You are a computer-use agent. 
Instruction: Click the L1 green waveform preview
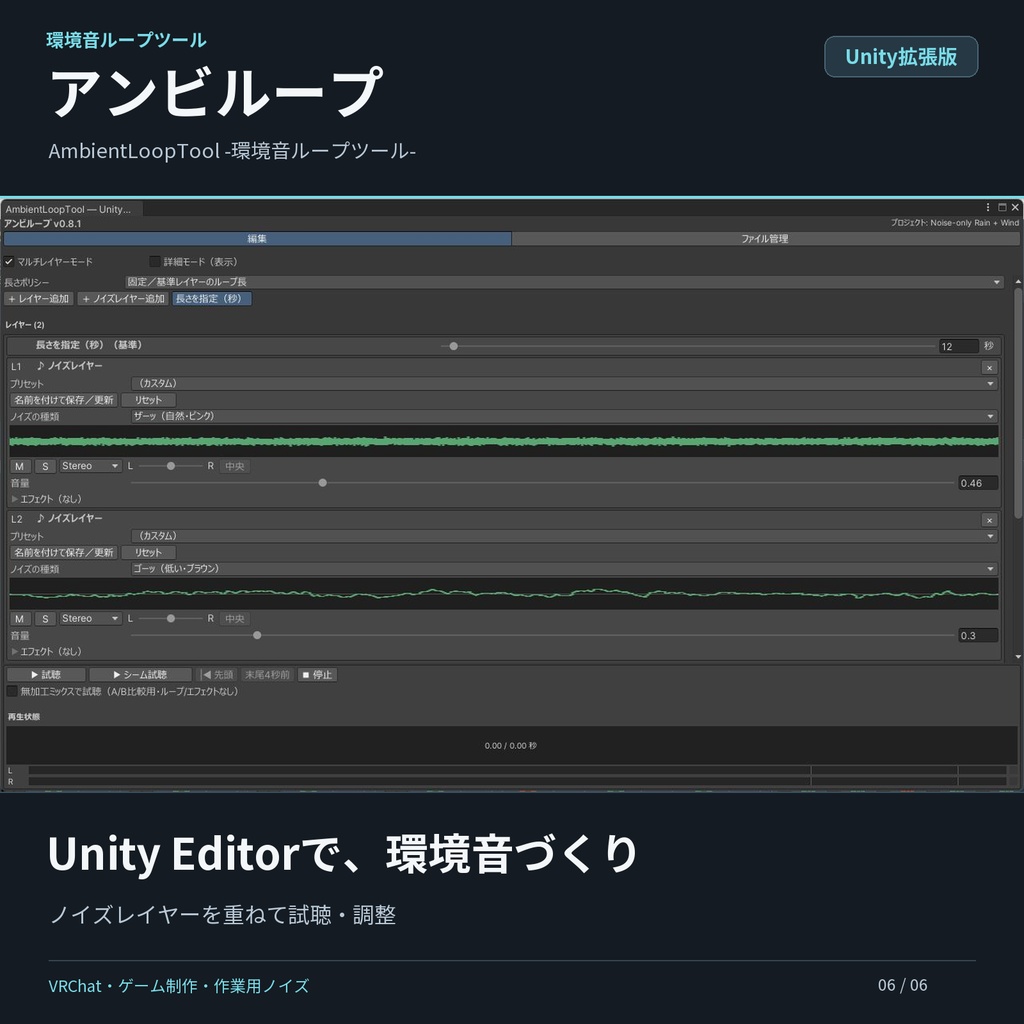(504, 441)
